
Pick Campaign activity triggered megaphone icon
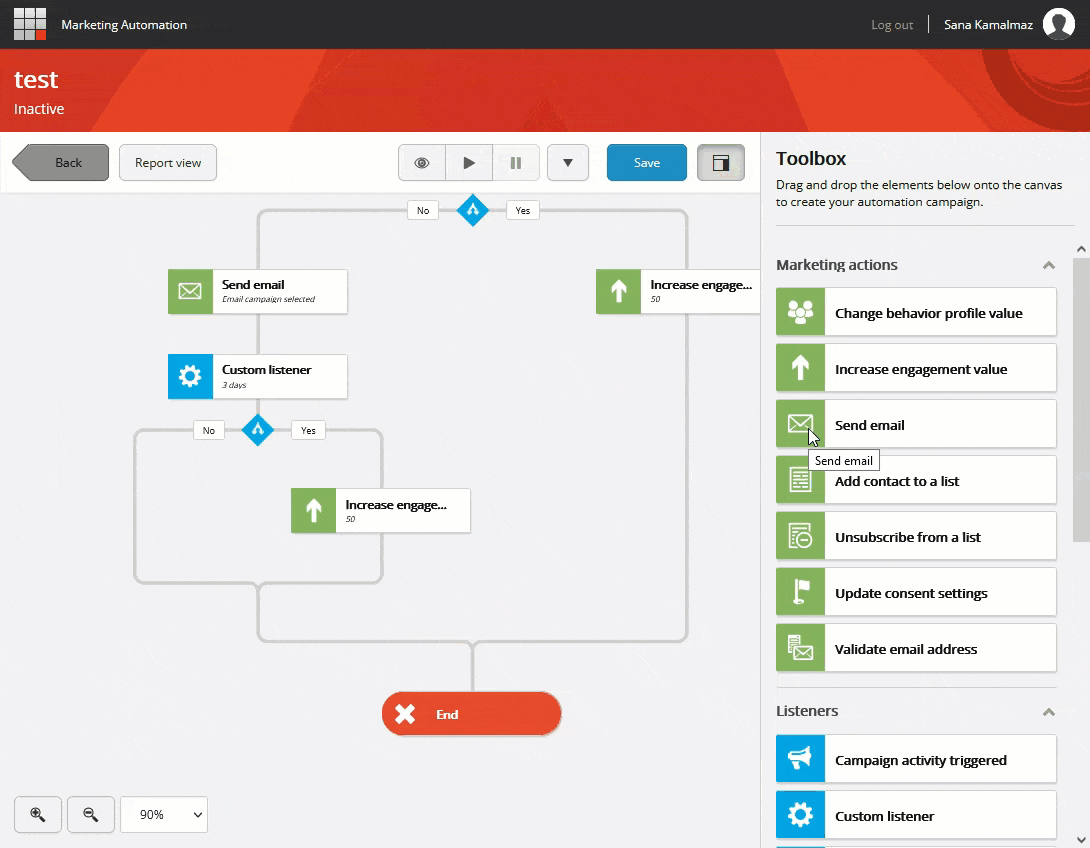click(800, 759)
